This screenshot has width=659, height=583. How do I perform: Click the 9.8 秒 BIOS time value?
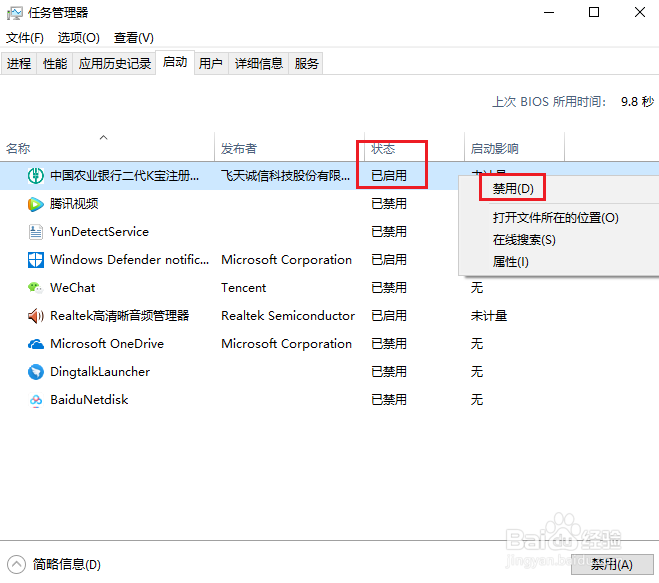coord(637,102)
